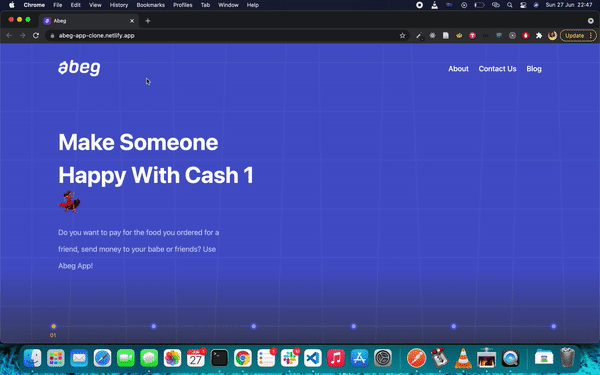
Task: Jump to the last slide indicator dot
Action: (x=554, y=326)
